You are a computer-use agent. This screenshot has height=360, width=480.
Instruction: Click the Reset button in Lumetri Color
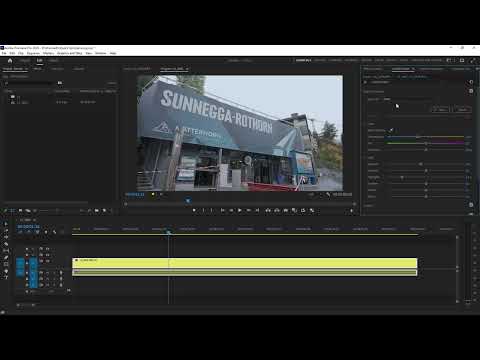pos(462,109)
